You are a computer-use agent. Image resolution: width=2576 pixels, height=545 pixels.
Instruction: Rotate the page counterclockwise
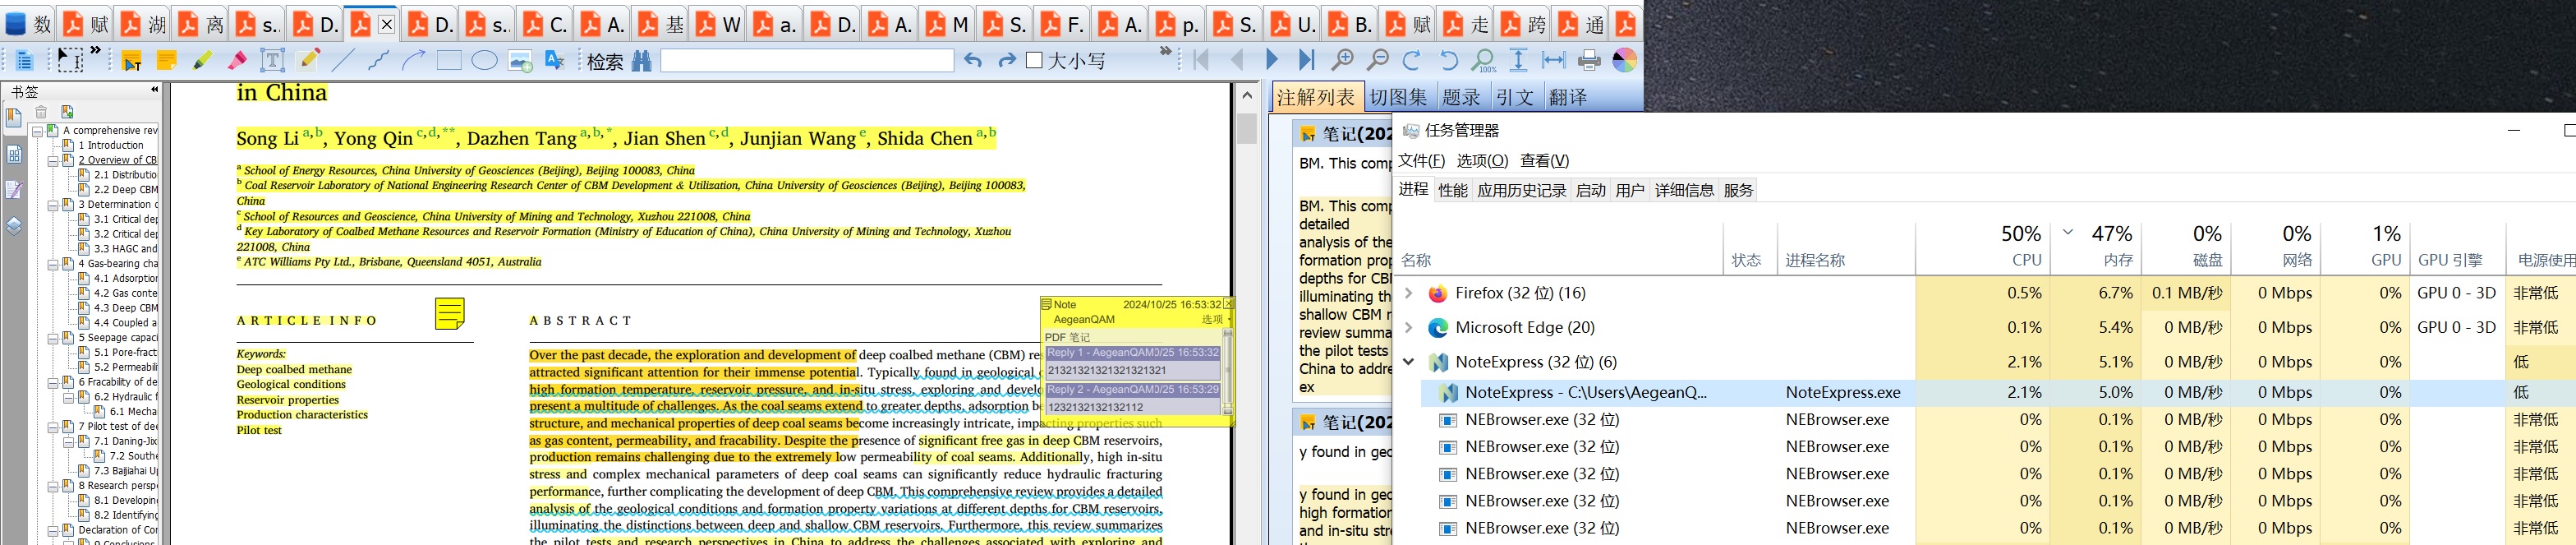pyautogui.click(x=1448, y=61)
